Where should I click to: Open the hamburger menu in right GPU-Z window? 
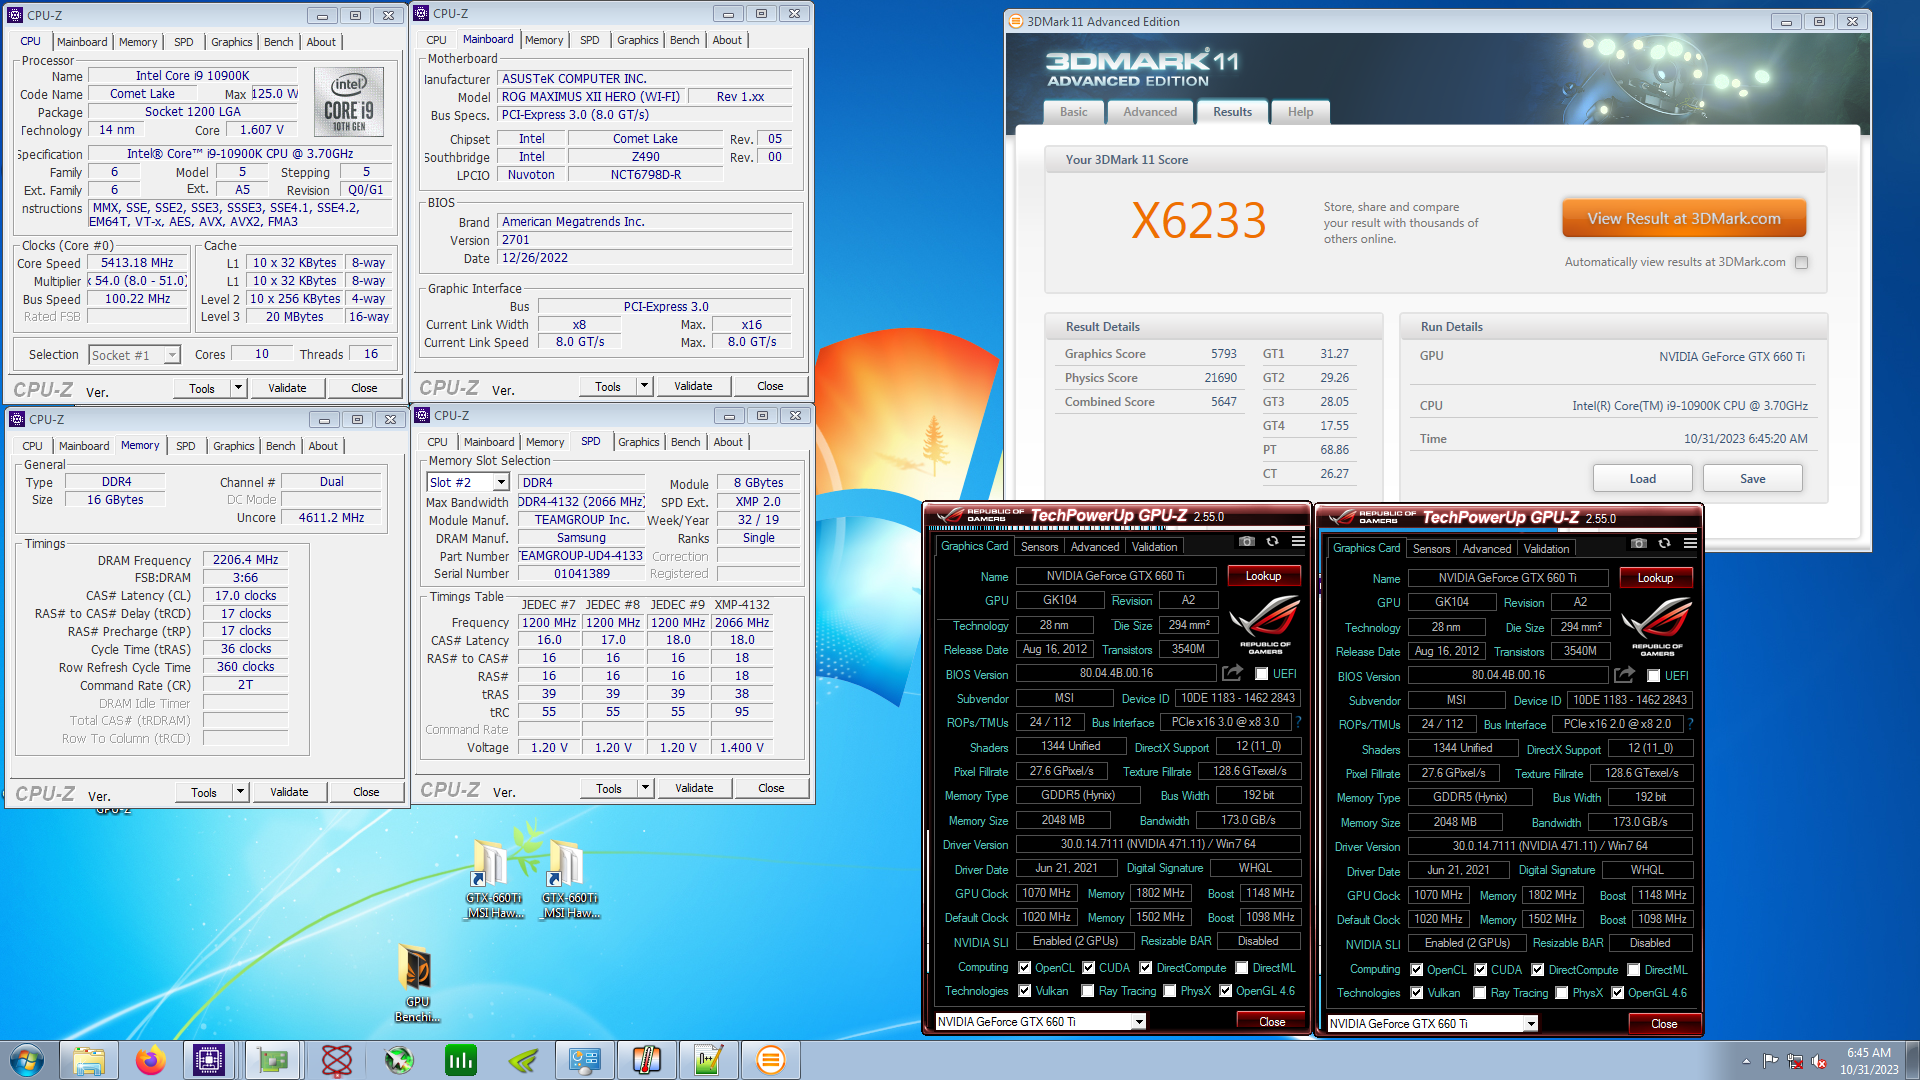[1690, 543]
